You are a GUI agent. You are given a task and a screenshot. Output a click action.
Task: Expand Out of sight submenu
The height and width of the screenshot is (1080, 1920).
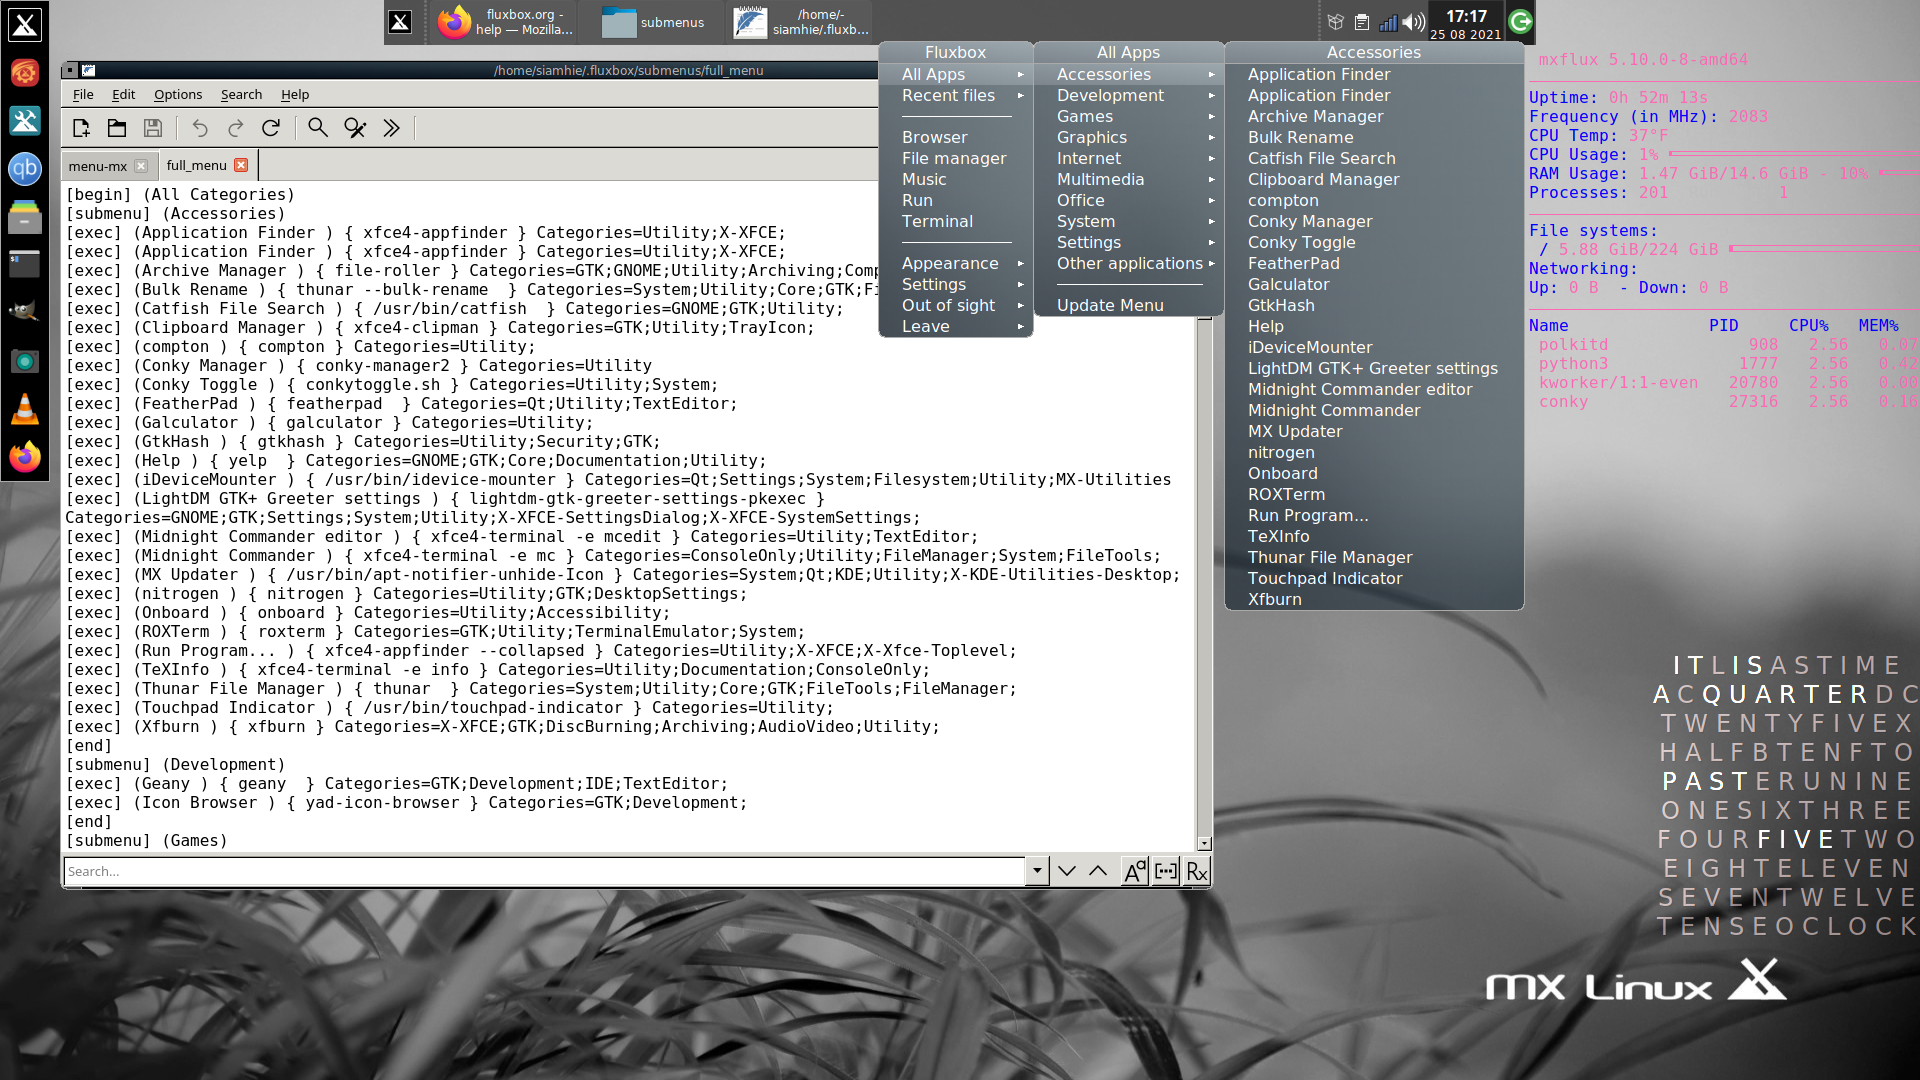(x=956, y=305)
